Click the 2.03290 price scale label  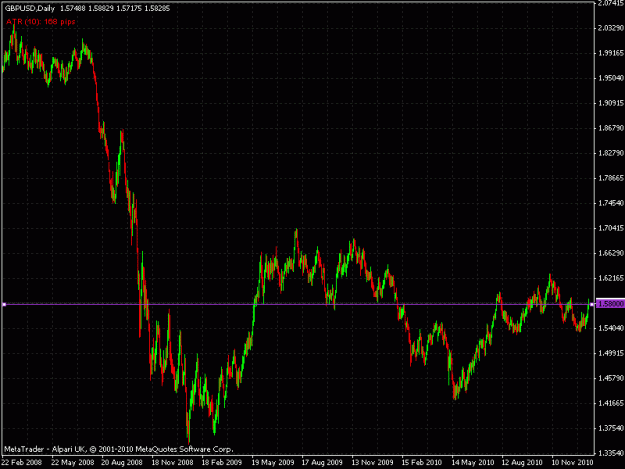tap(611, 28)
